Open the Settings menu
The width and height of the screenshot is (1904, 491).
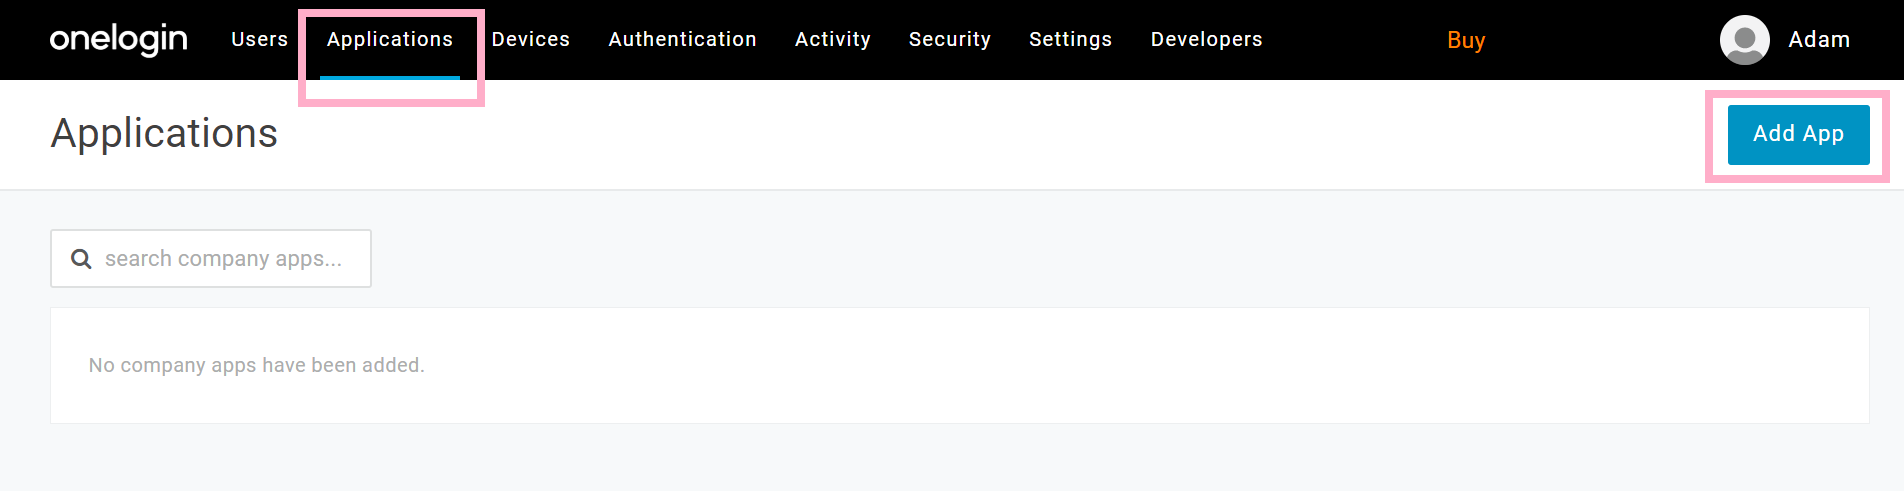(x=1070, y=39)
